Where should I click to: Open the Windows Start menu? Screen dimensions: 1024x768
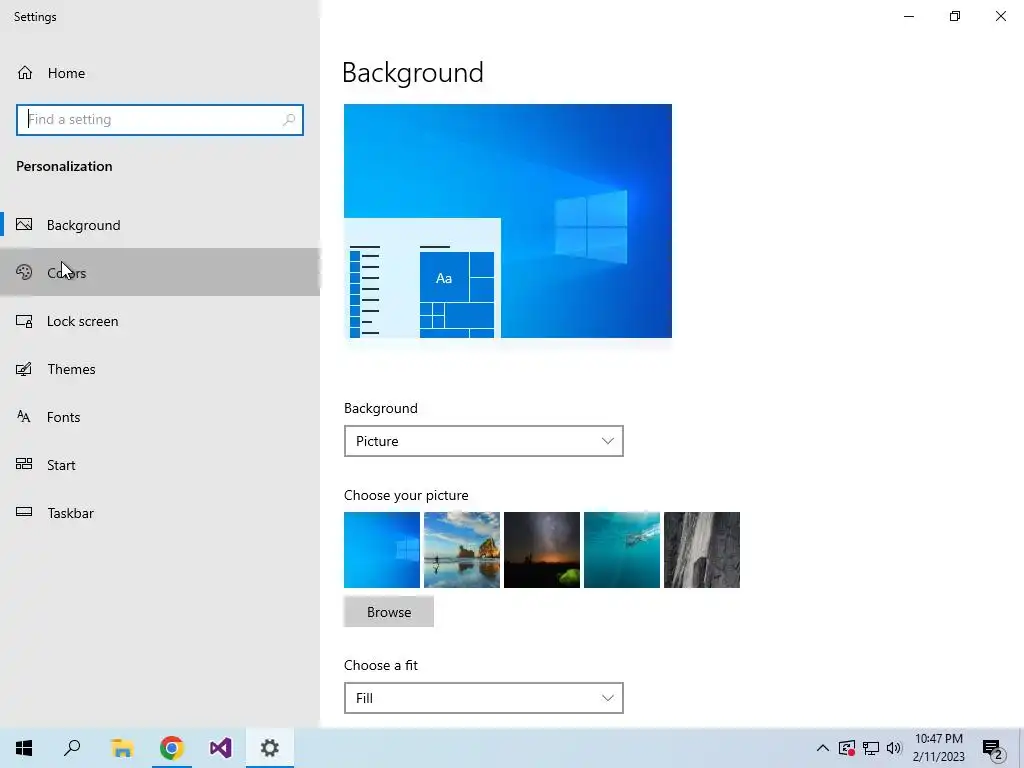(x=24, y=748)
